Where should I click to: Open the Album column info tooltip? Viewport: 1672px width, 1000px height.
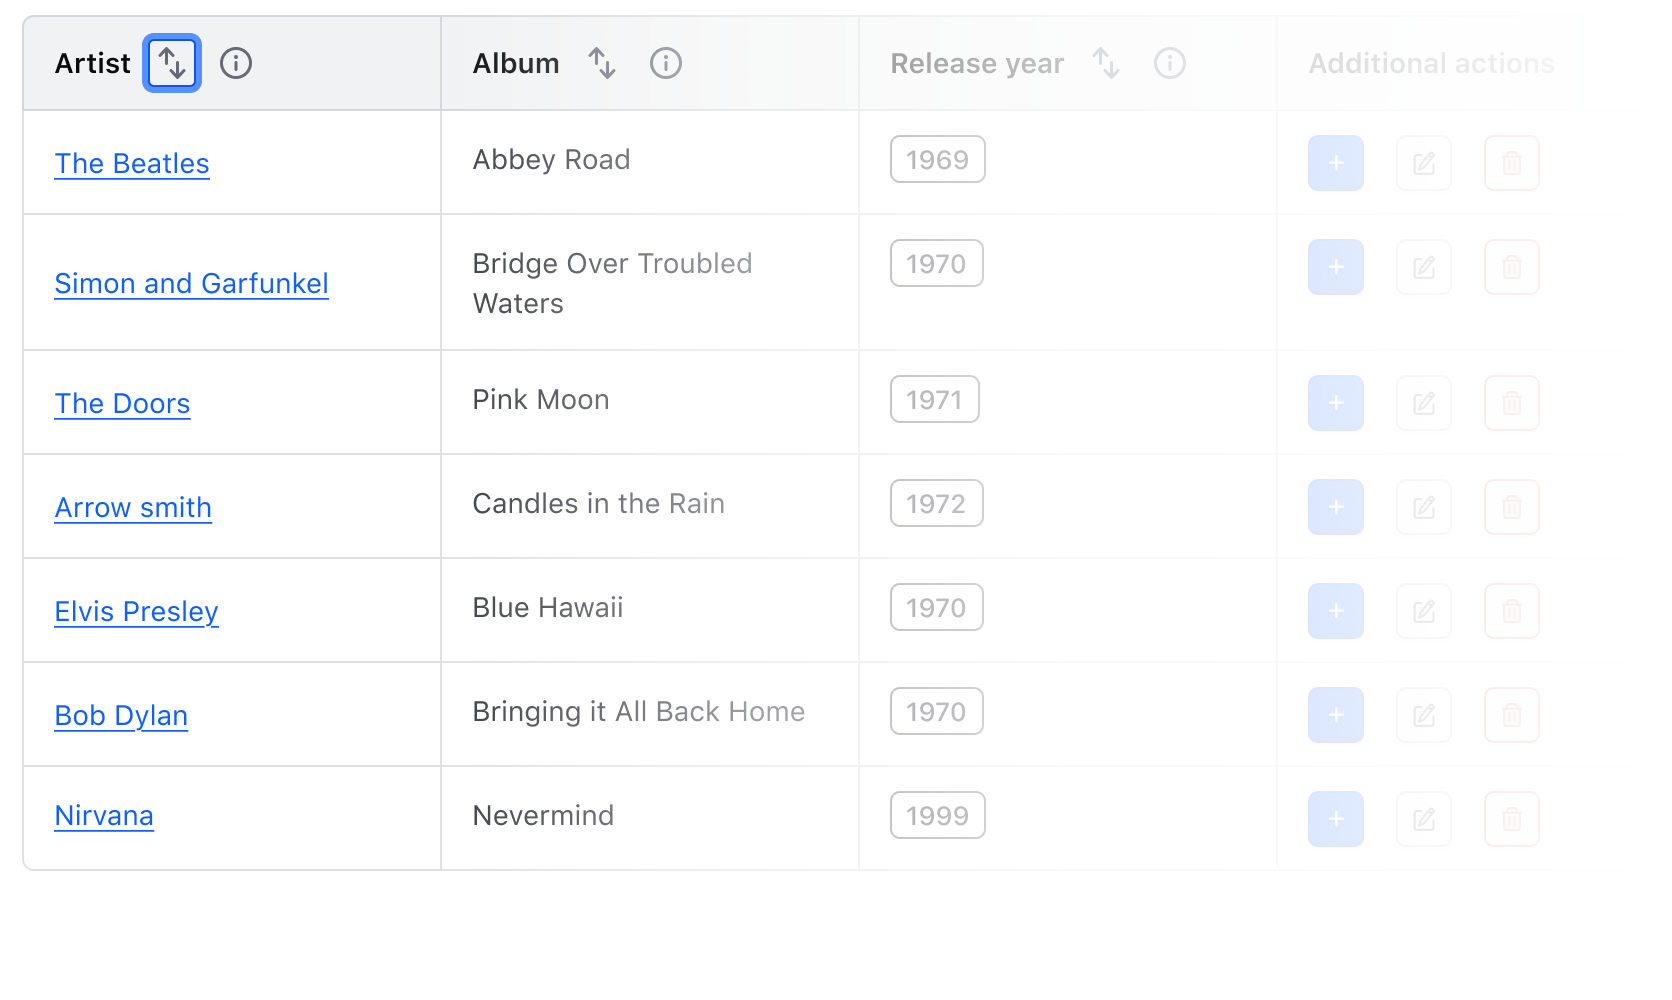(666, 62)
